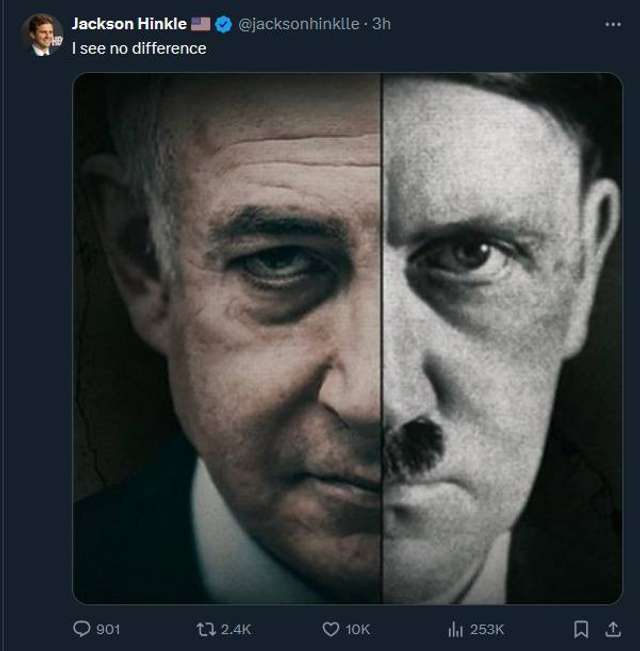Click the Jackson Hinkle display name
Image resolution: width=640 pixels, height=651 pixels.
click(129, 24)
